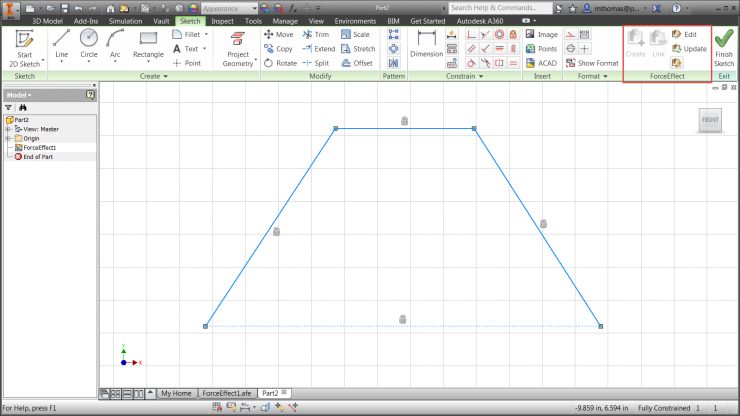Toggle Show Format
Image resolution: width=740 pixels, height=416 pixels.
pyautogui.click(x=592, y=63)
